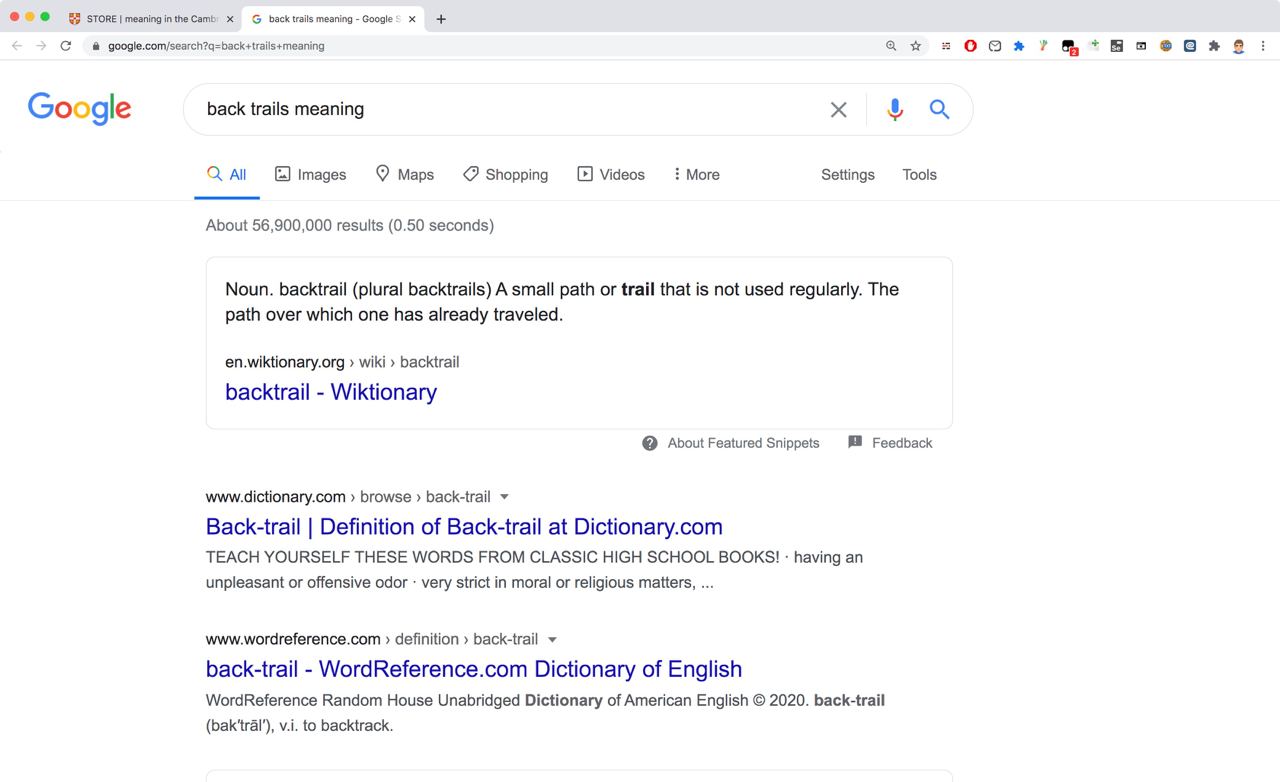The width and height of the screenshot is (1280, 782).
Task: Open search Tools
Action: (x=919, y=174)
